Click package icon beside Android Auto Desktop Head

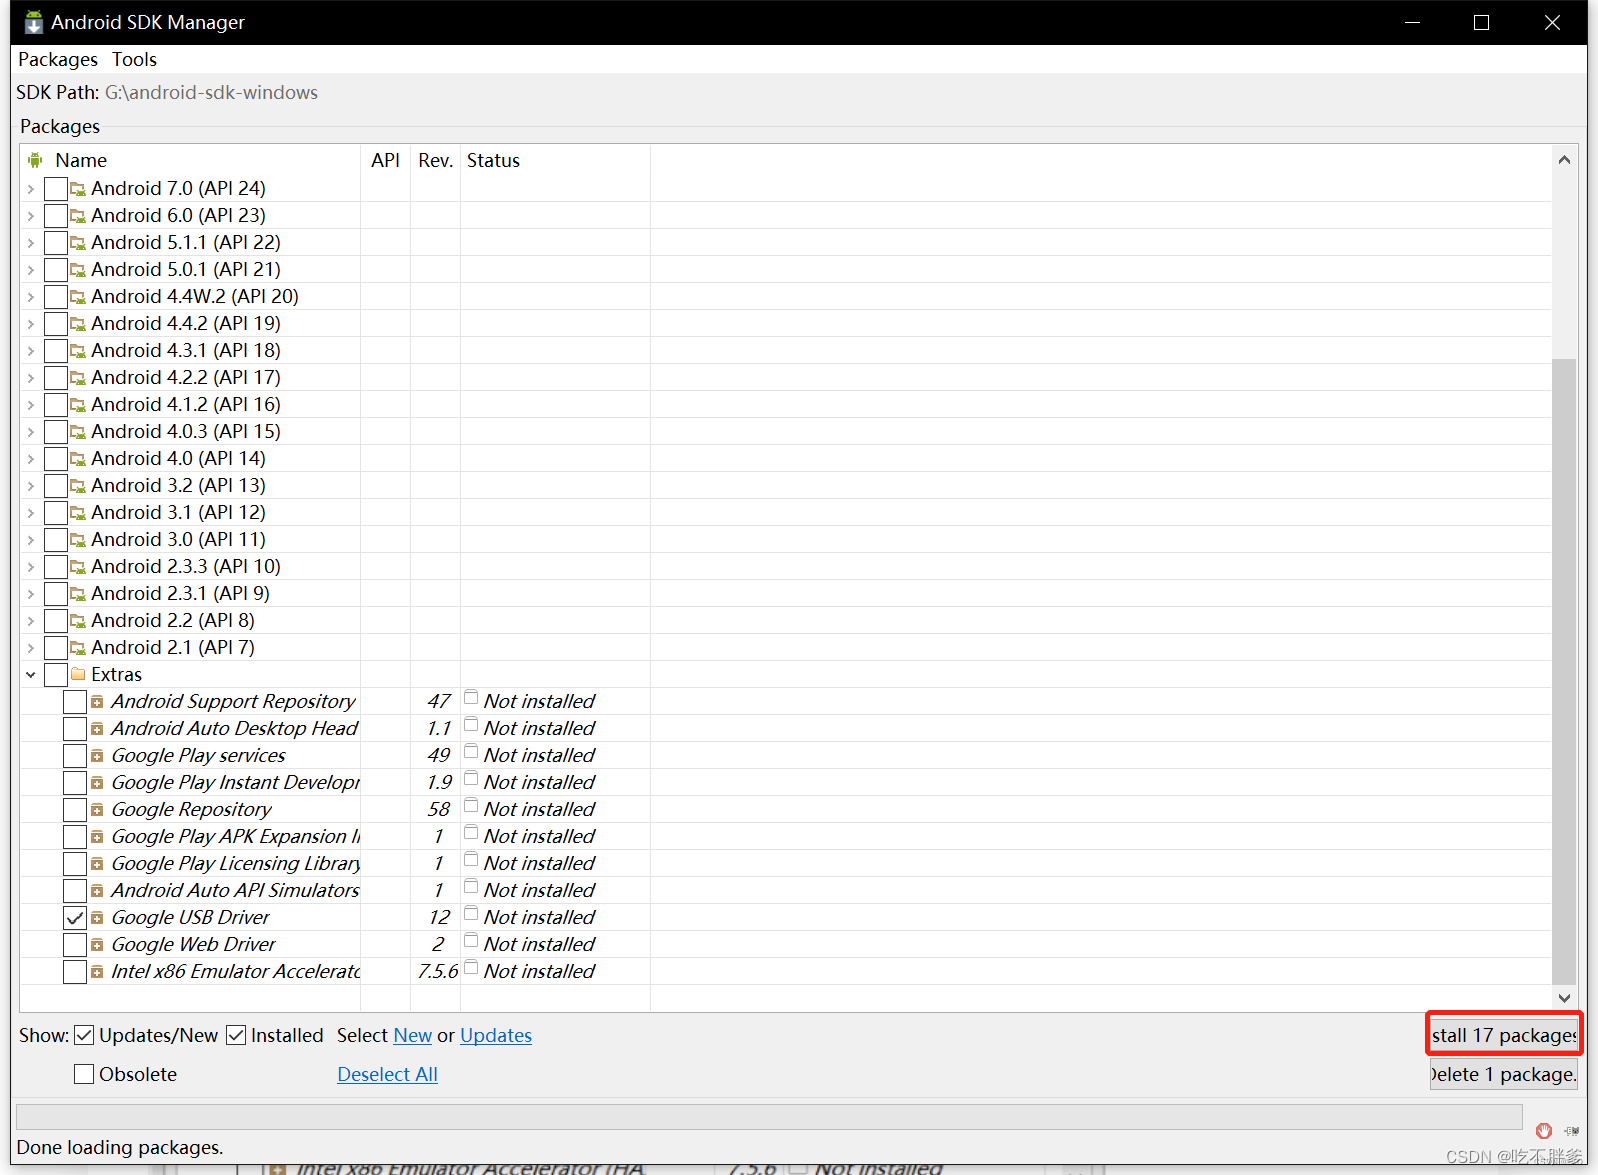click(97, 729)
